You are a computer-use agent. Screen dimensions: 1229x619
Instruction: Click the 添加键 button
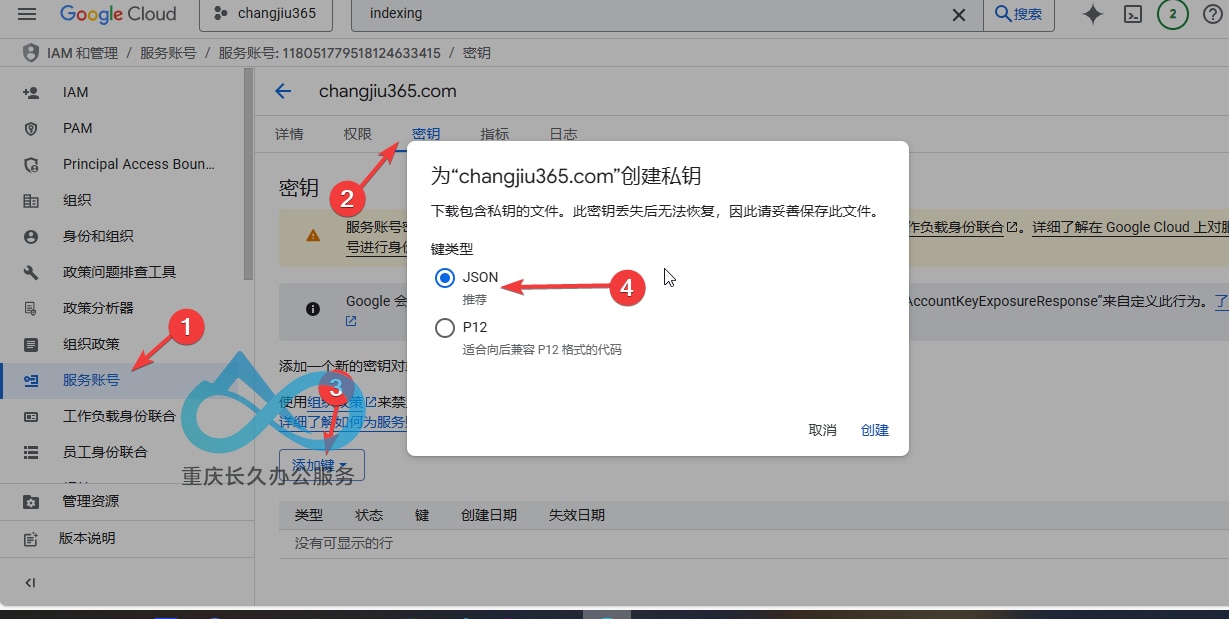[322, 465]
